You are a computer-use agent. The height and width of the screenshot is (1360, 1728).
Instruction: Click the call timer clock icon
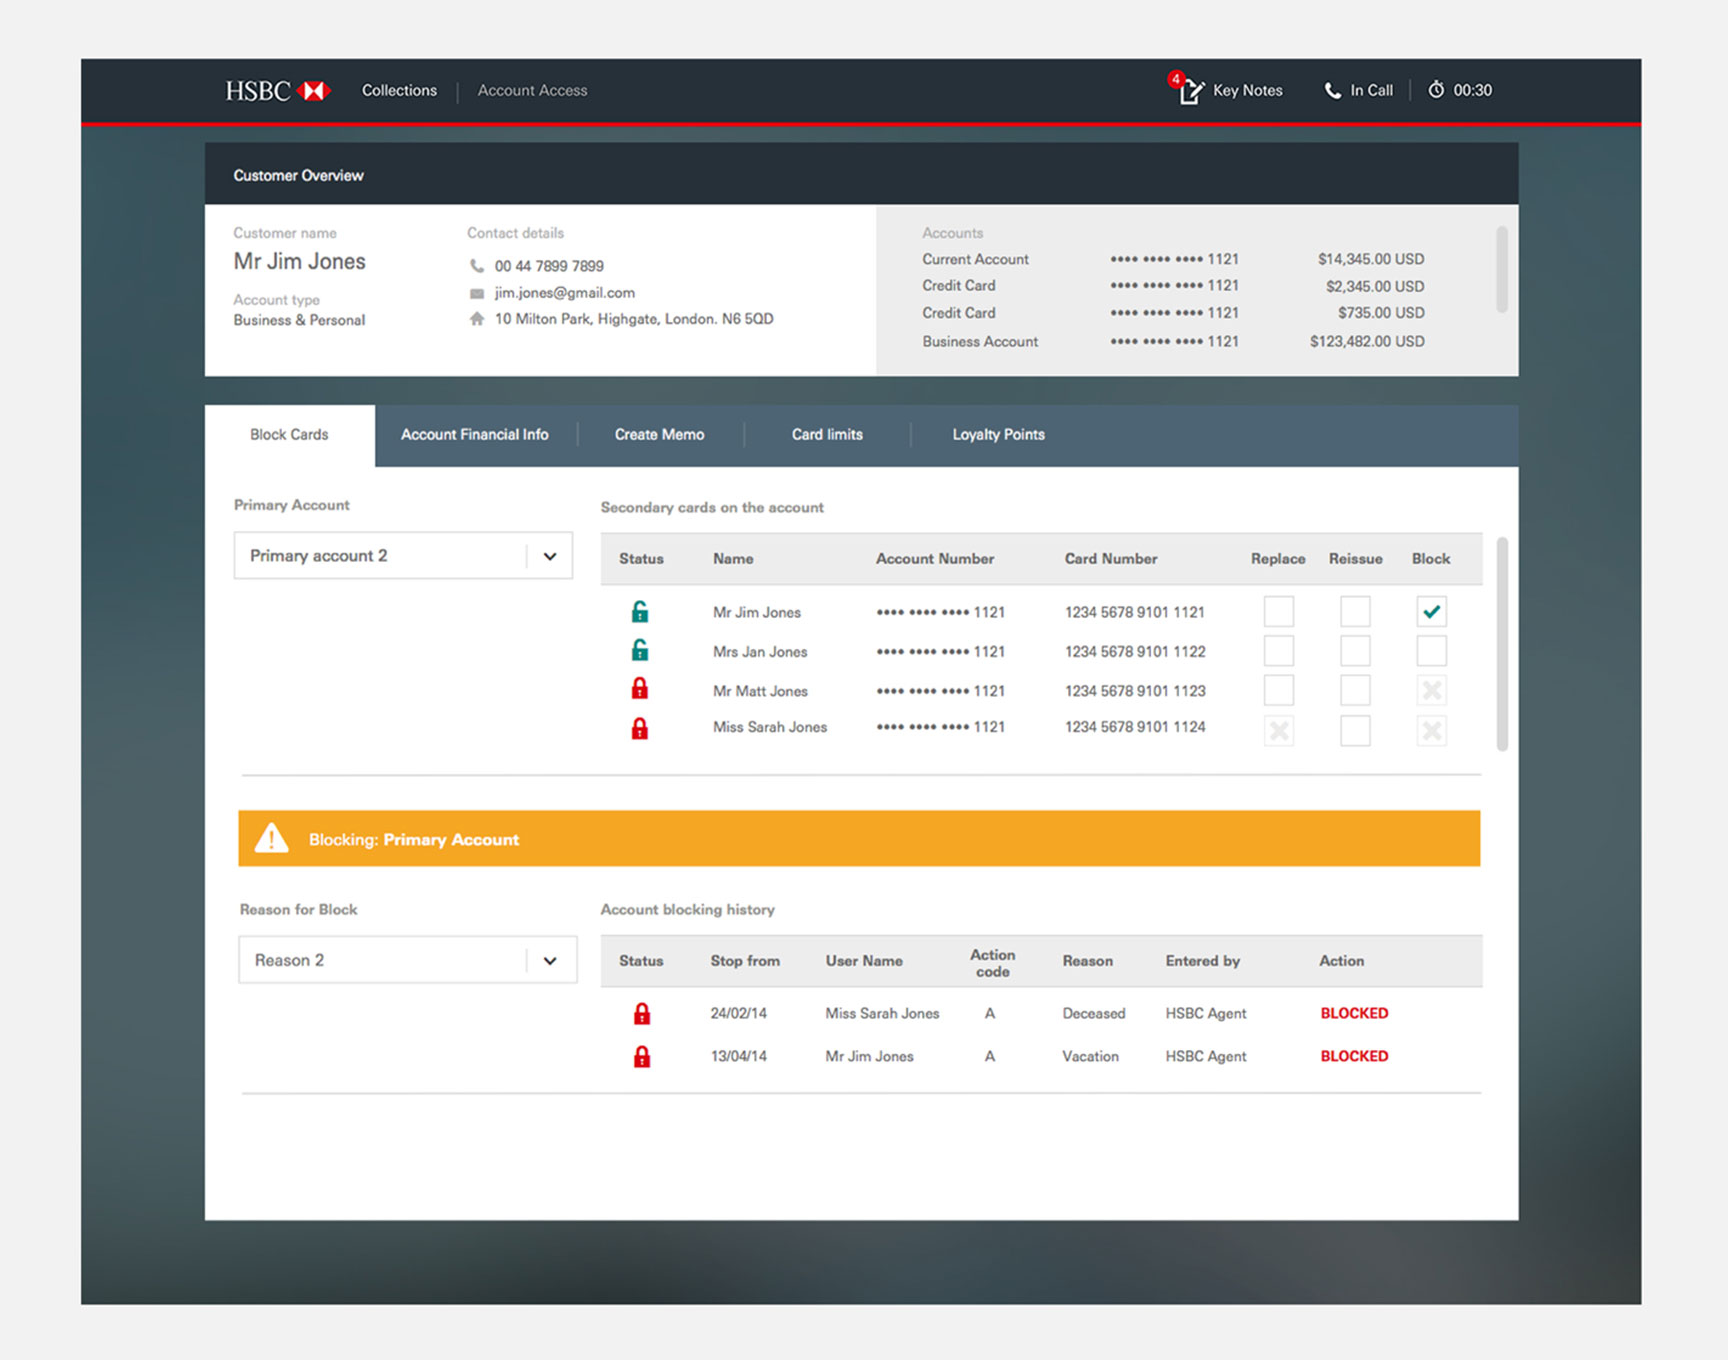click(1436, 90)
